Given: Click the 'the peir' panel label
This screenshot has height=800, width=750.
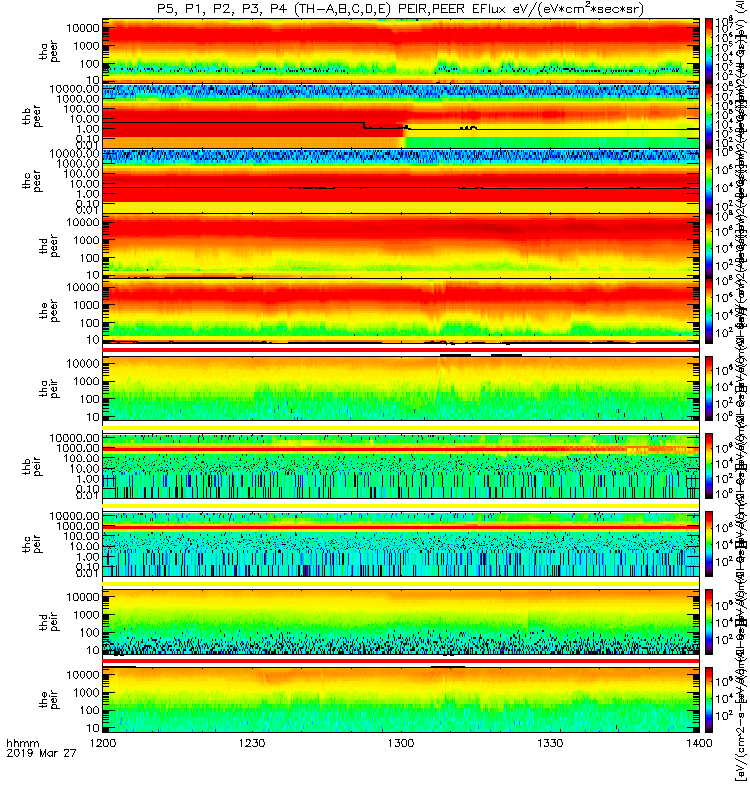Looking at the screenshot, I should [49, 699].
